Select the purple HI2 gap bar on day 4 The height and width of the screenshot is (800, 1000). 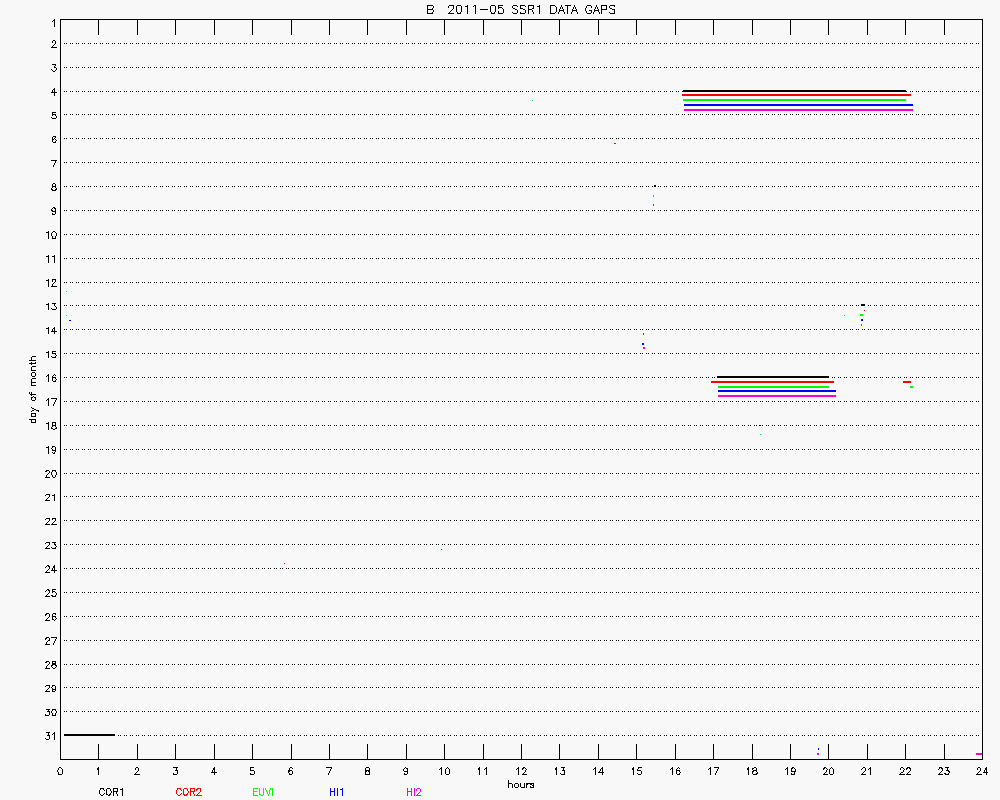point(798,110)
